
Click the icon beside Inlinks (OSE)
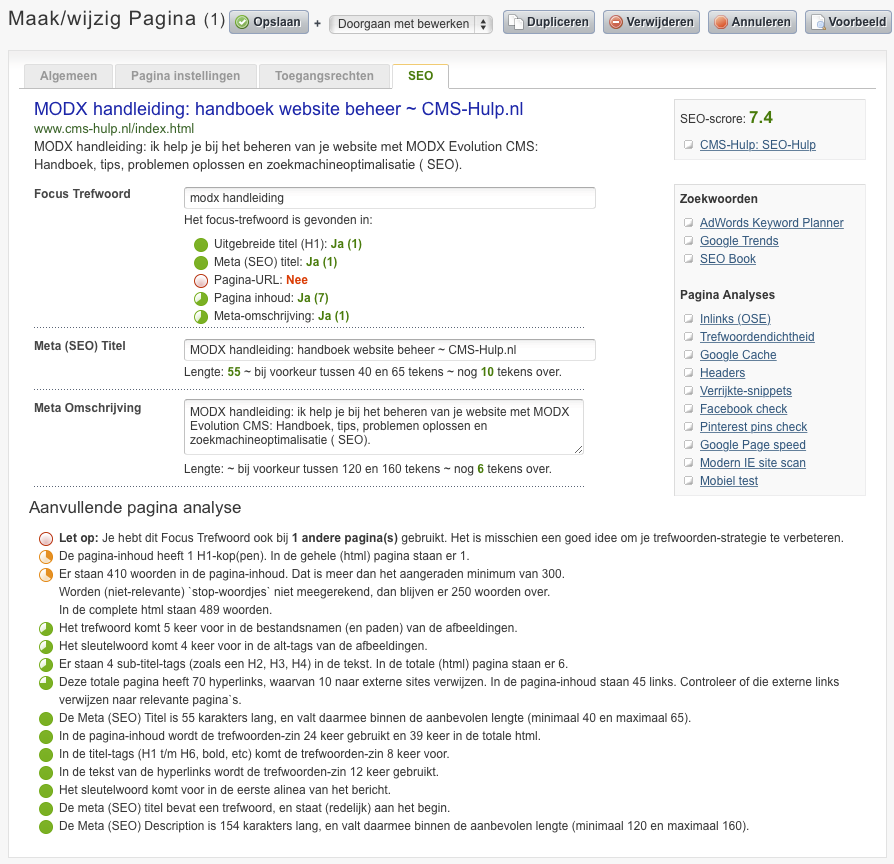(x=688, y=319)
